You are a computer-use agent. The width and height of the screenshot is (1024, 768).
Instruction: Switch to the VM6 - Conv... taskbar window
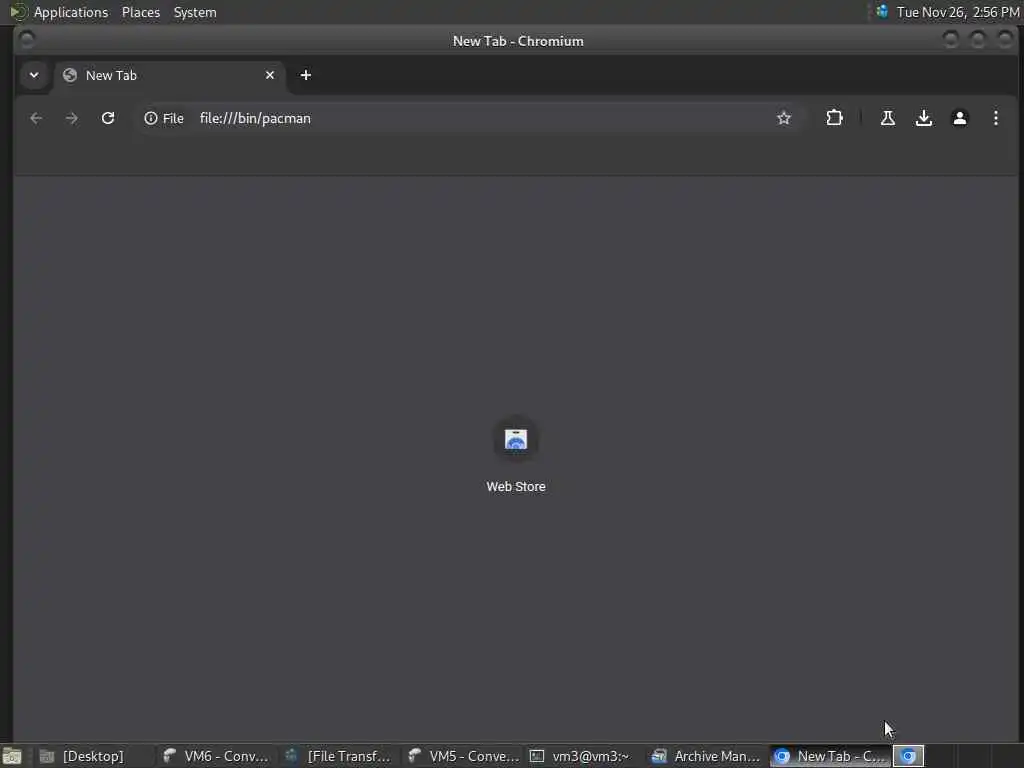click(217, 756)
